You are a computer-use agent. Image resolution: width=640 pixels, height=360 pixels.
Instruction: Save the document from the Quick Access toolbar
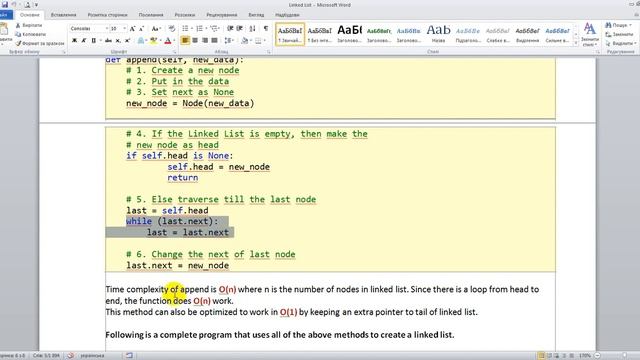click(5, 4)
